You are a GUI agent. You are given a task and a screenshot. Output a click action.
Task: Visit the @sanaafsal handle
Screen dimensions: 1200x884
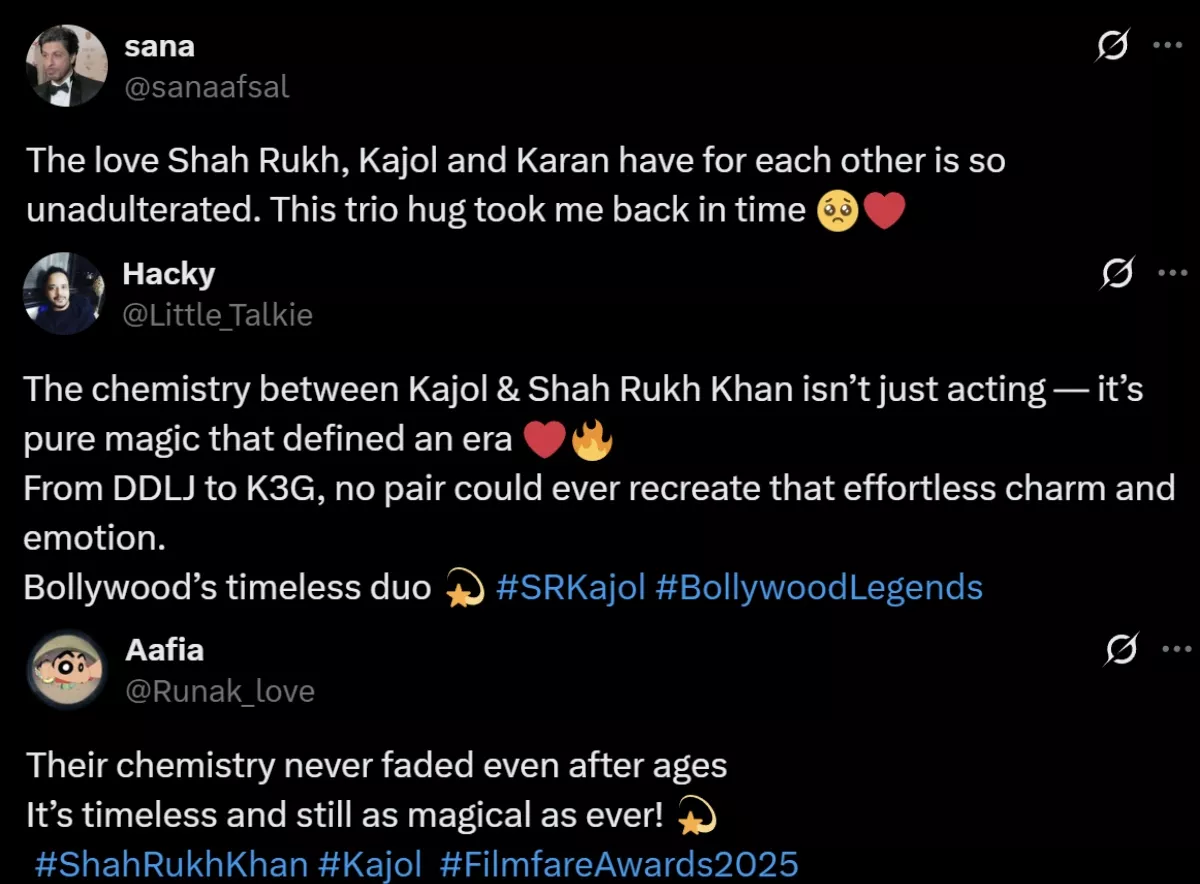point(205,87)
